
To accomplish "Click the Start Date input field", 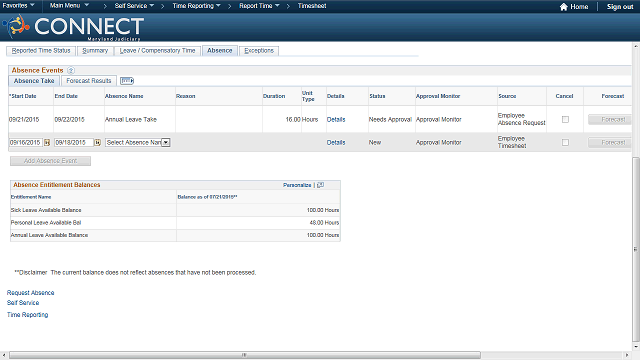I will 26,142.
